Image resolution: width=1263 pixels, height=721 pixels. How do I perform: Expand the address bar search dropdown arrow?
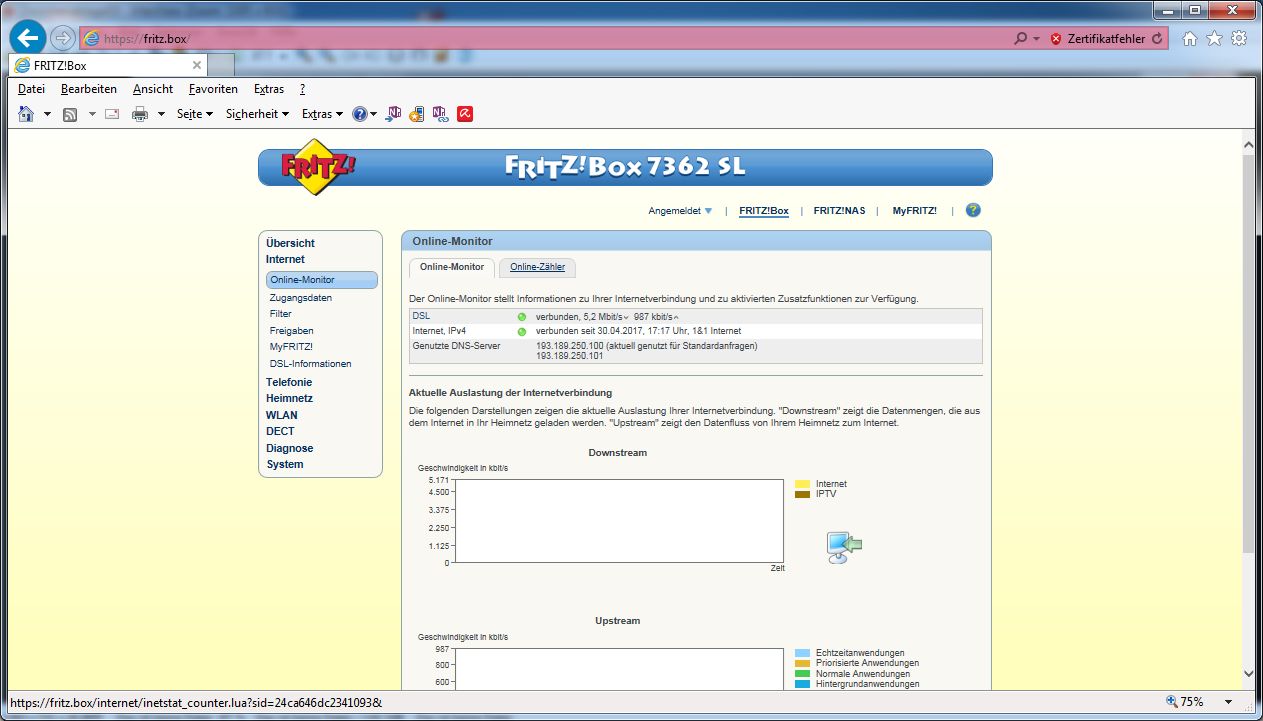1036,38
